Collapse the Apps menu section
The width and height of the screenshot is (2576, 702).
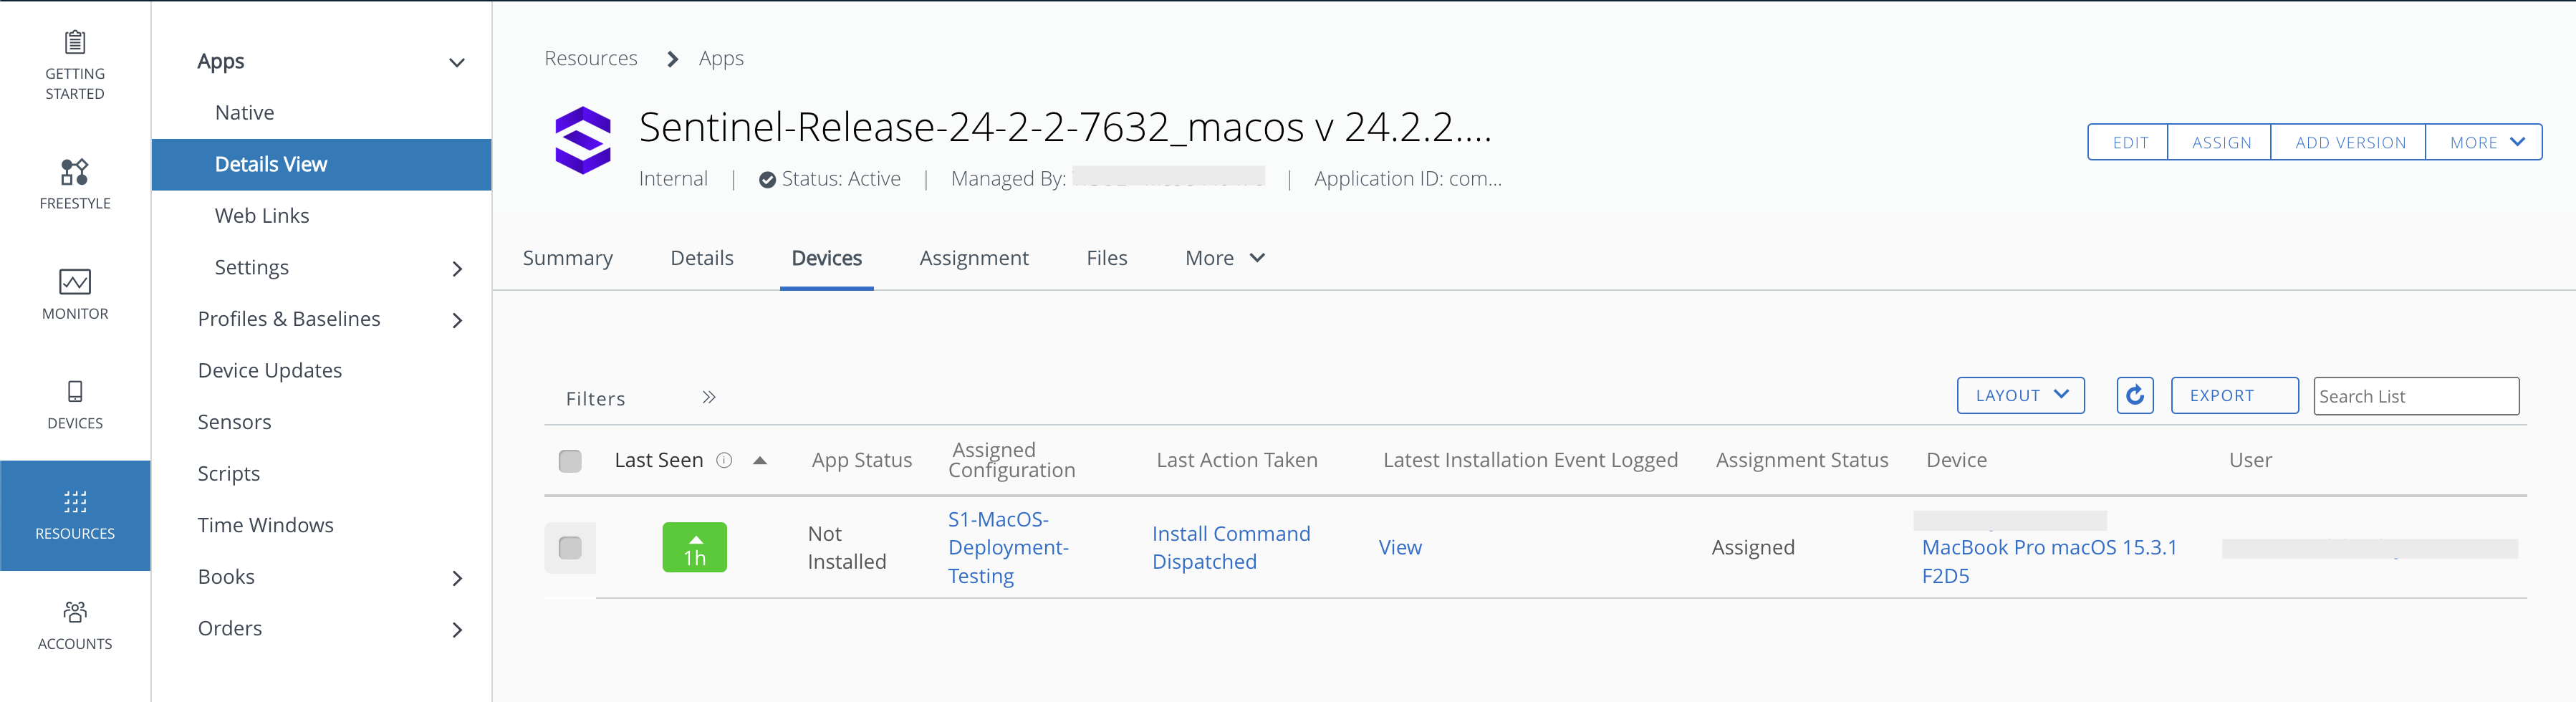[x=457, y=63]
